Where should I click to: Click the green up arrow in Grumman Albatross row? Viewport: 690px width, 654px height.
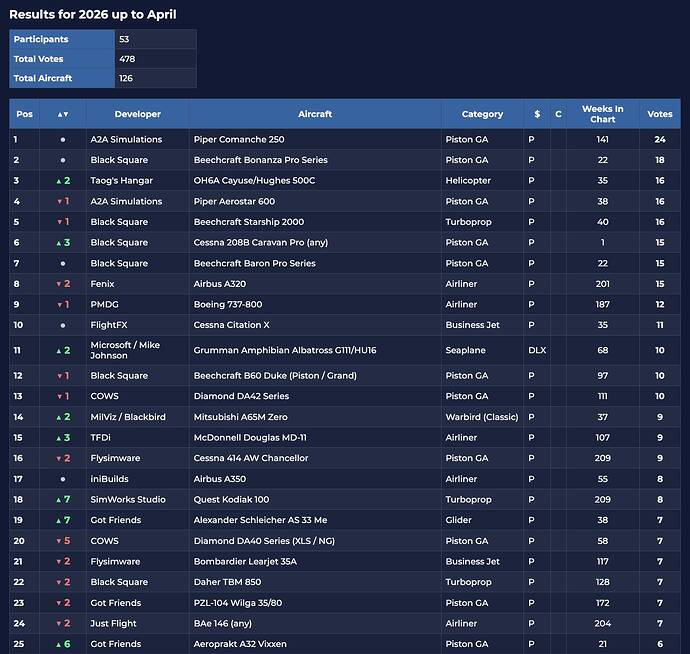point(59,351)
